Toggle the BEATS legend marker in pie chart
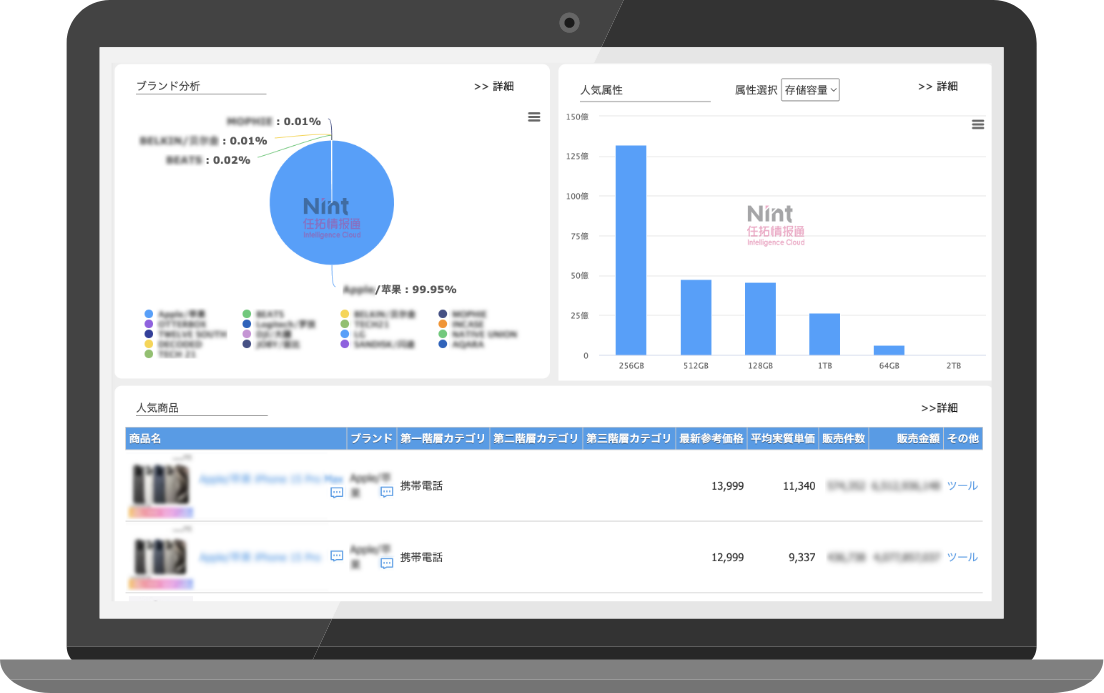 247,314
